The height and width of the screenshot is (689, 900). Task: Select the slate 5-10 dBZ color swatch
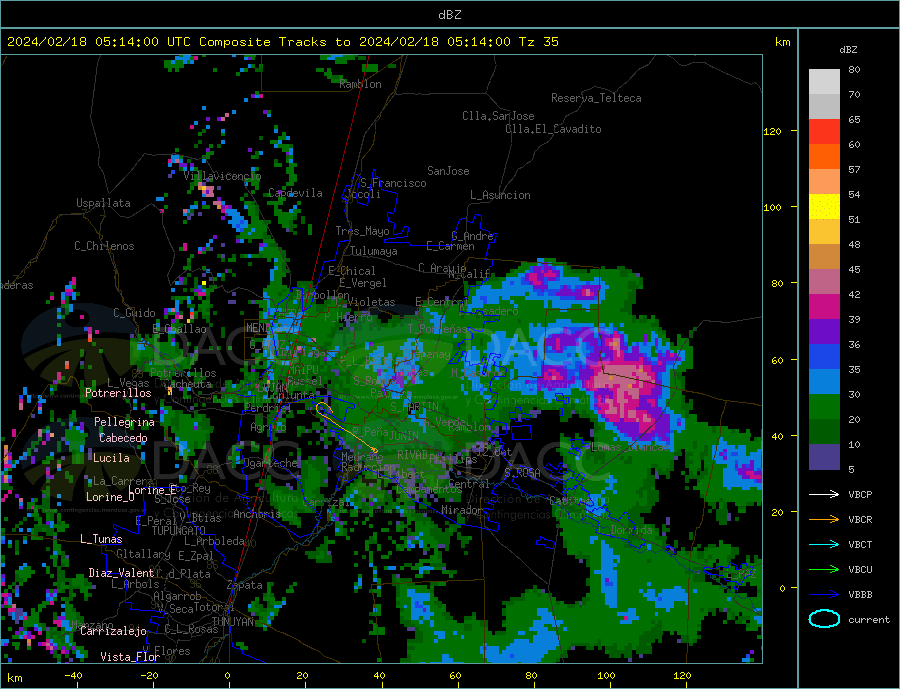(x=824, y=457)
